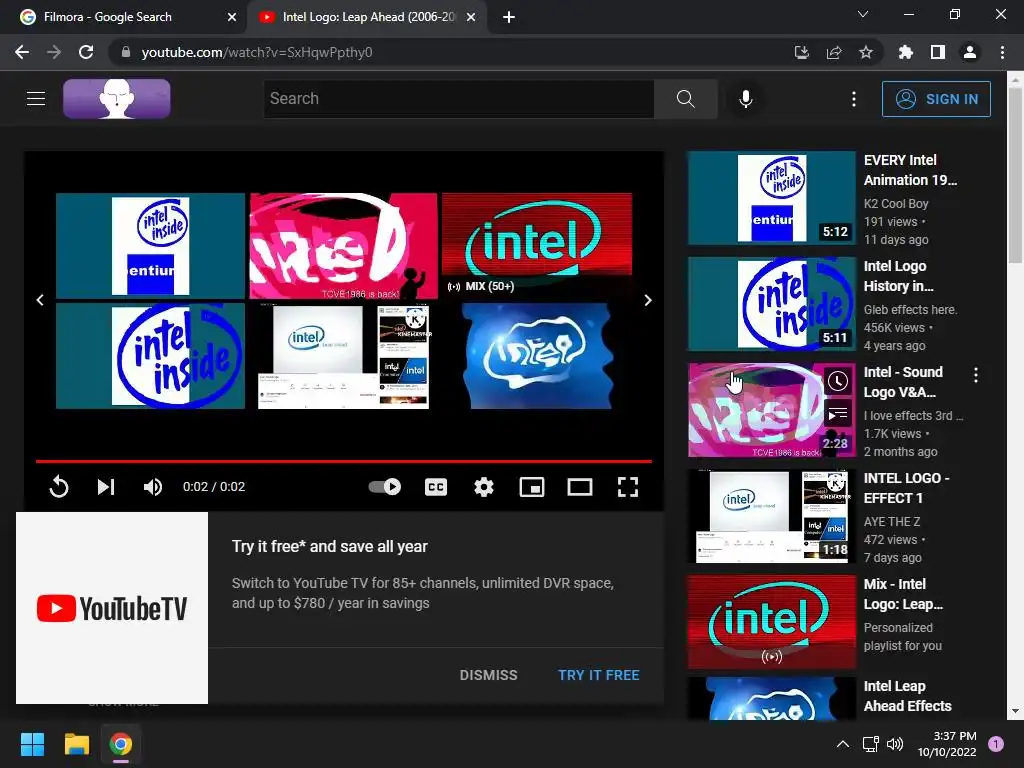This screenshot has height=768, width=1024.
Task: Skip to next video in player
Action: 106,487
